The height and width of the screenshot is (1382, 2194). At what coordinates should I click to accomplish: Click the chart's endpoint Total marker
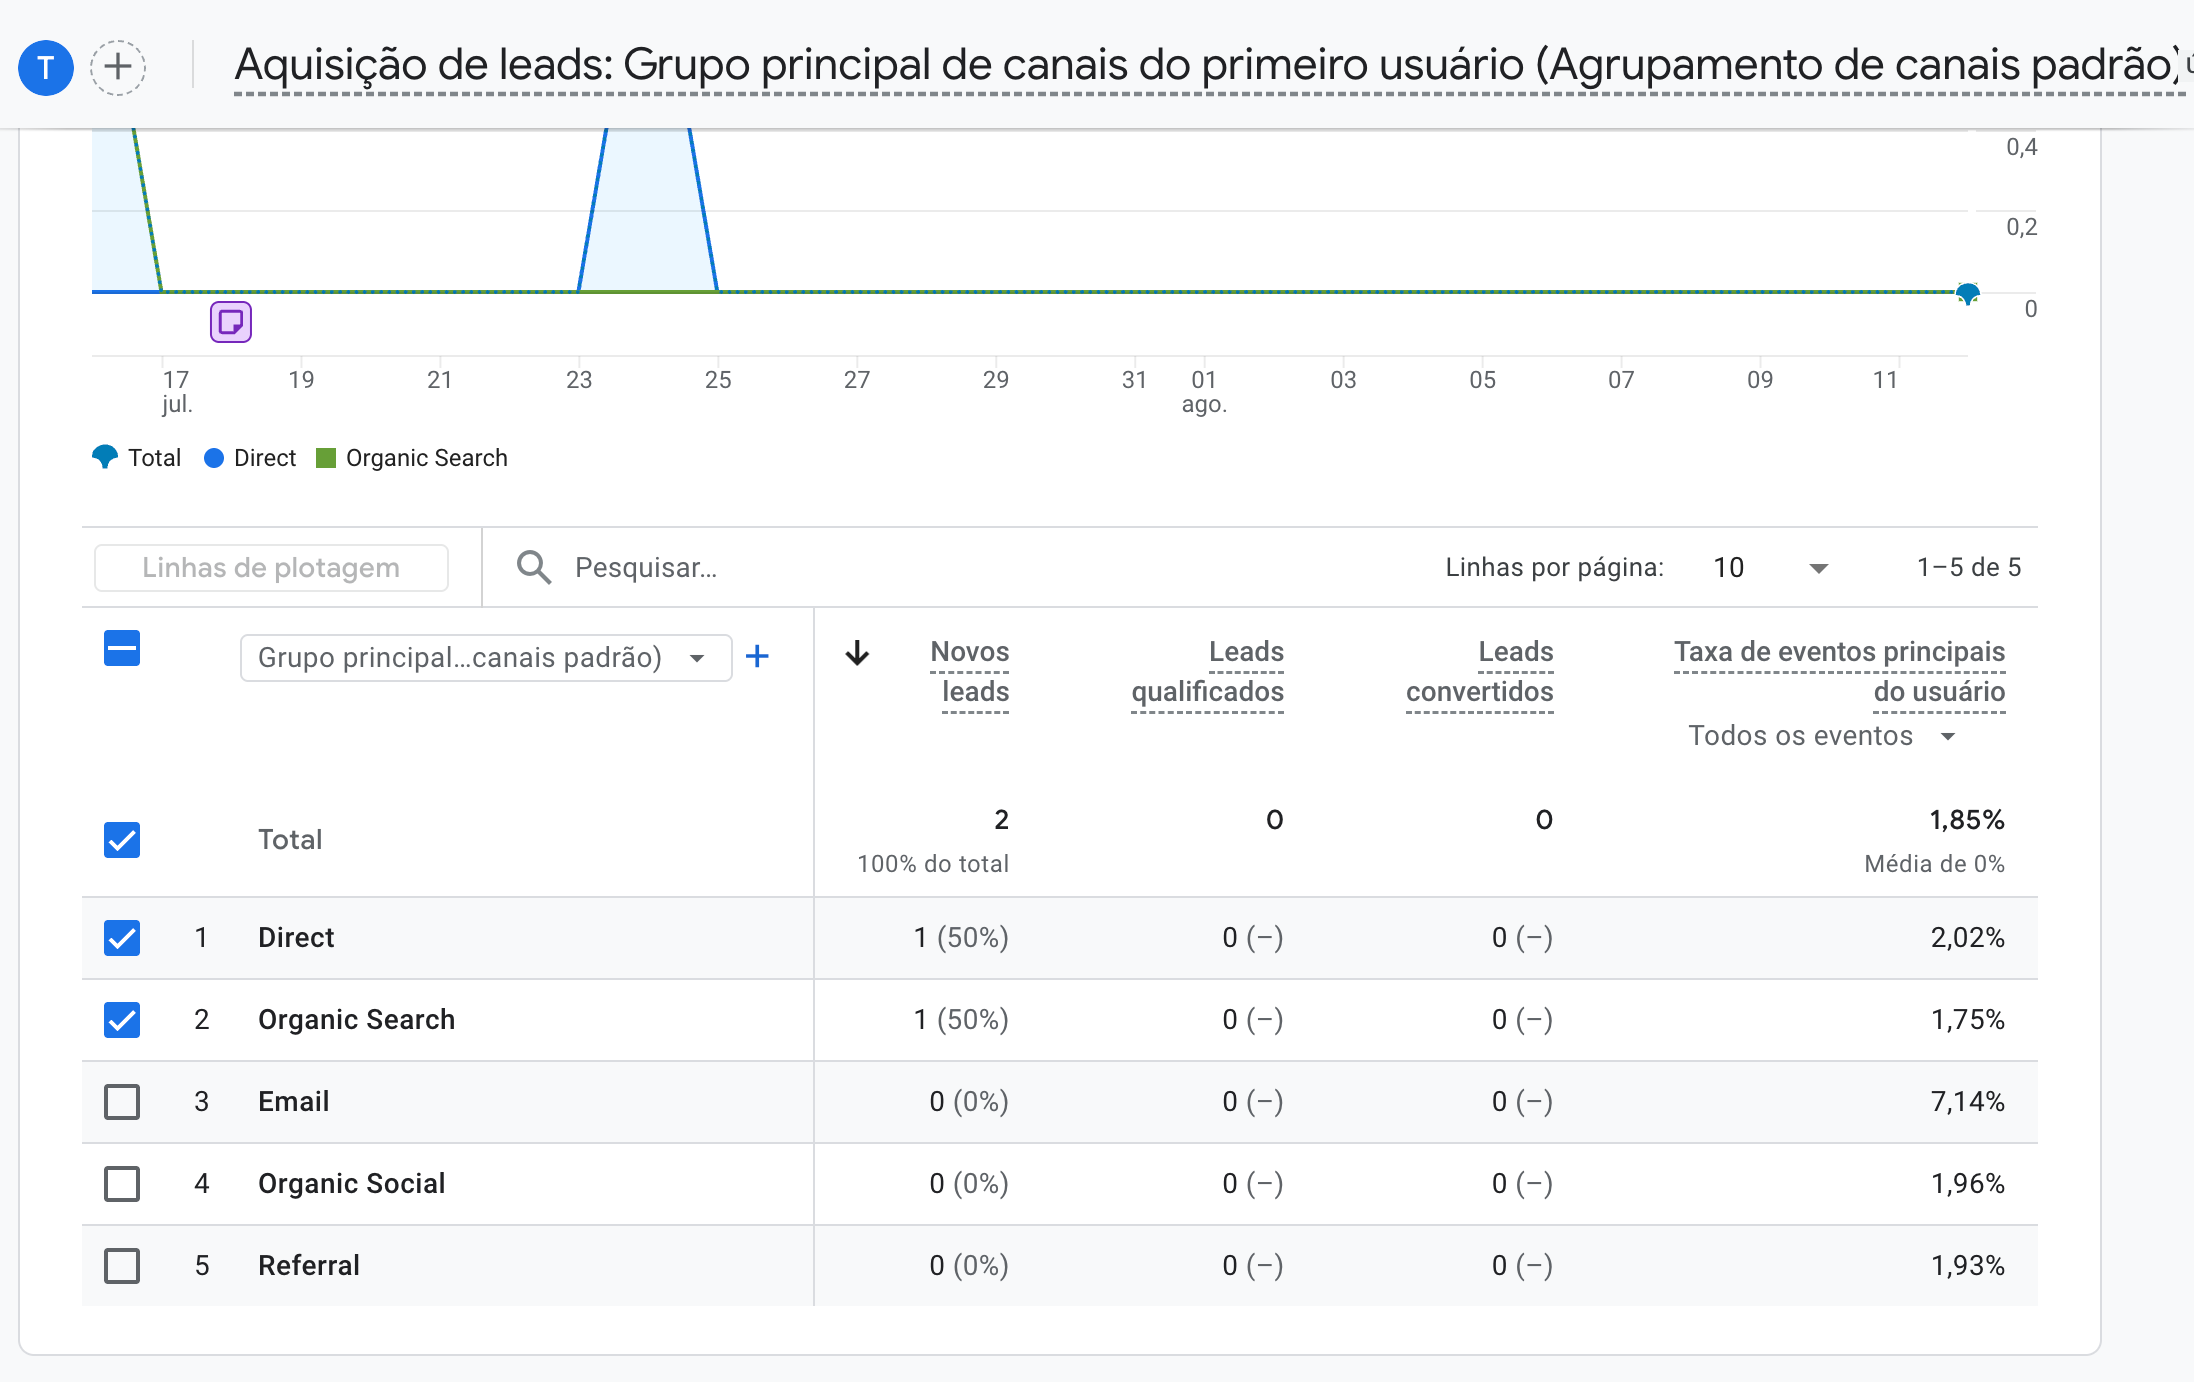(1967, 294)
